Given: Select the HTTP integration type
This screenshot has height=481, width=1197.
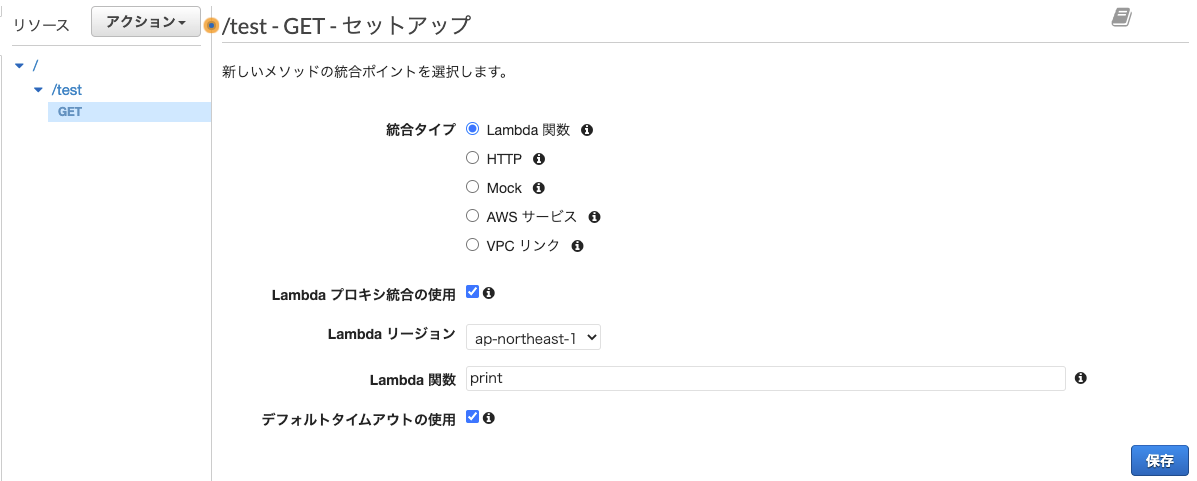Looking at the screenshot, I should 473,158.
